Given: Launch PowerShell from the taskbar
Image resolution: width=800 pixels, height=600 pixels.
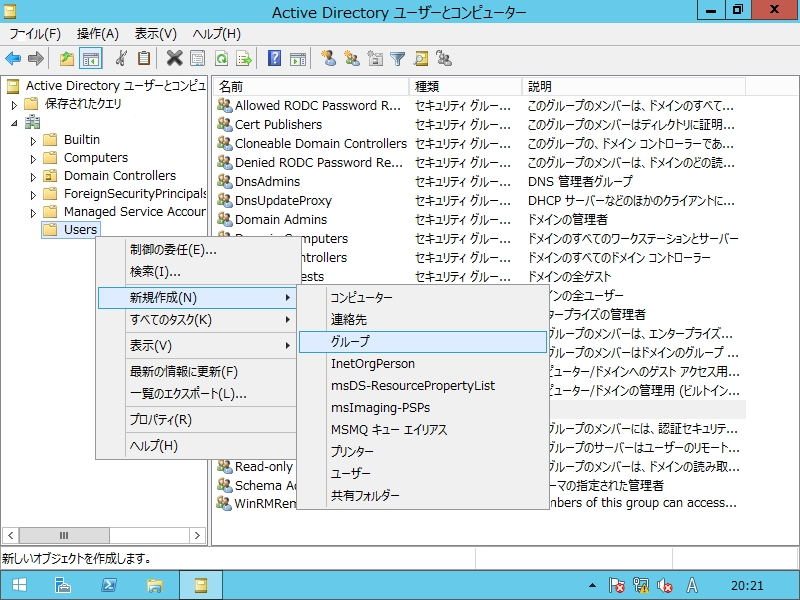Looking at the screenshot, I should [x=109, y=585].
